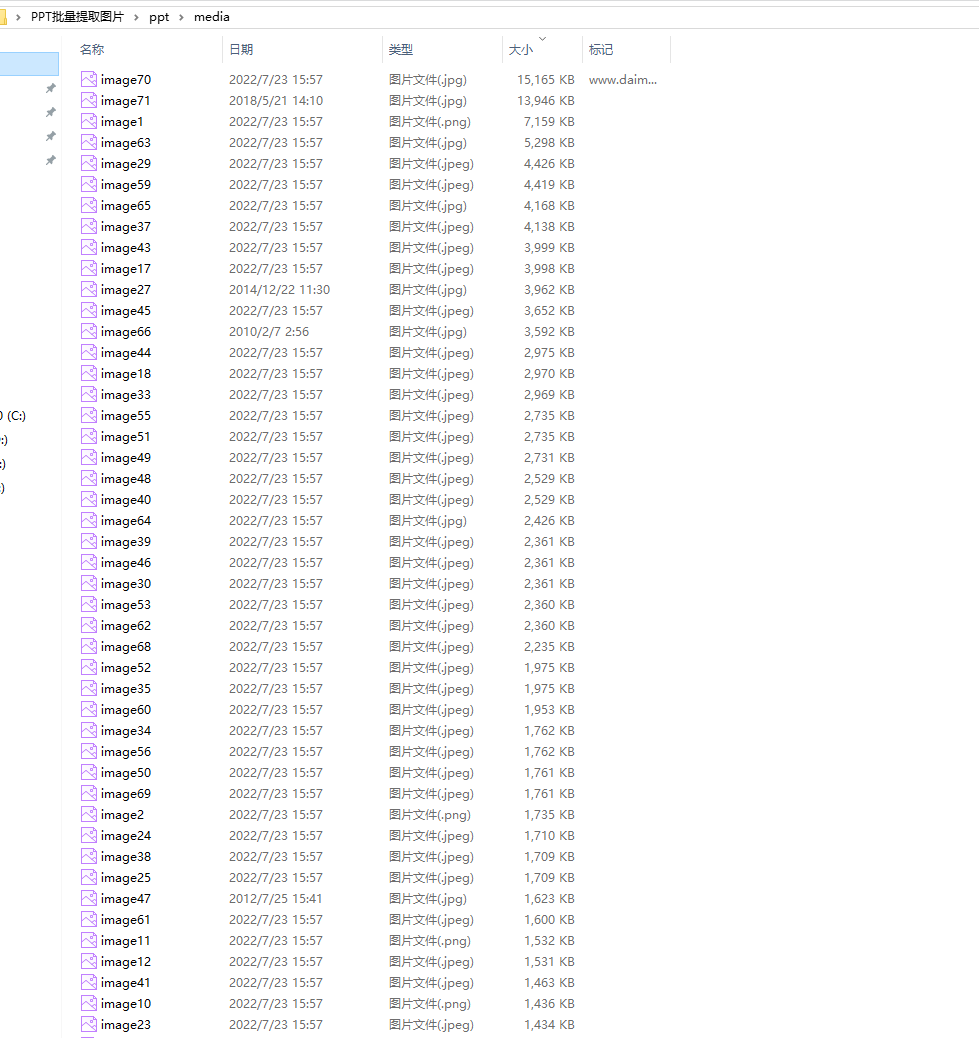Select file name image38
The width and height of the screenshot is (979, 1038).
click(x=126, y=857)
